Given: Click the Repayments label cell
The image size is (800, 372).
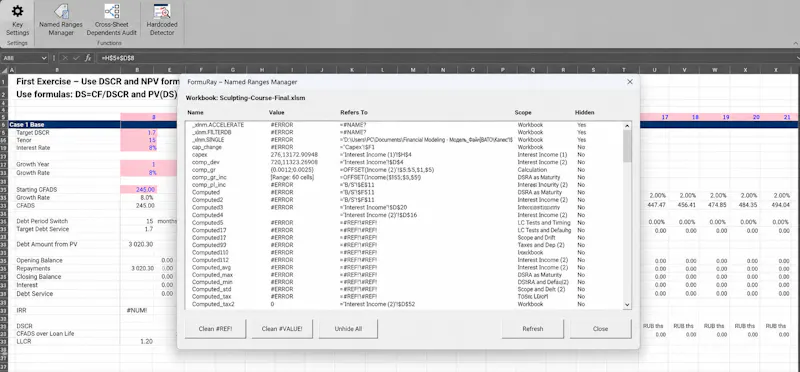Looking at the screenshot, I should click(x=33, y=268).
